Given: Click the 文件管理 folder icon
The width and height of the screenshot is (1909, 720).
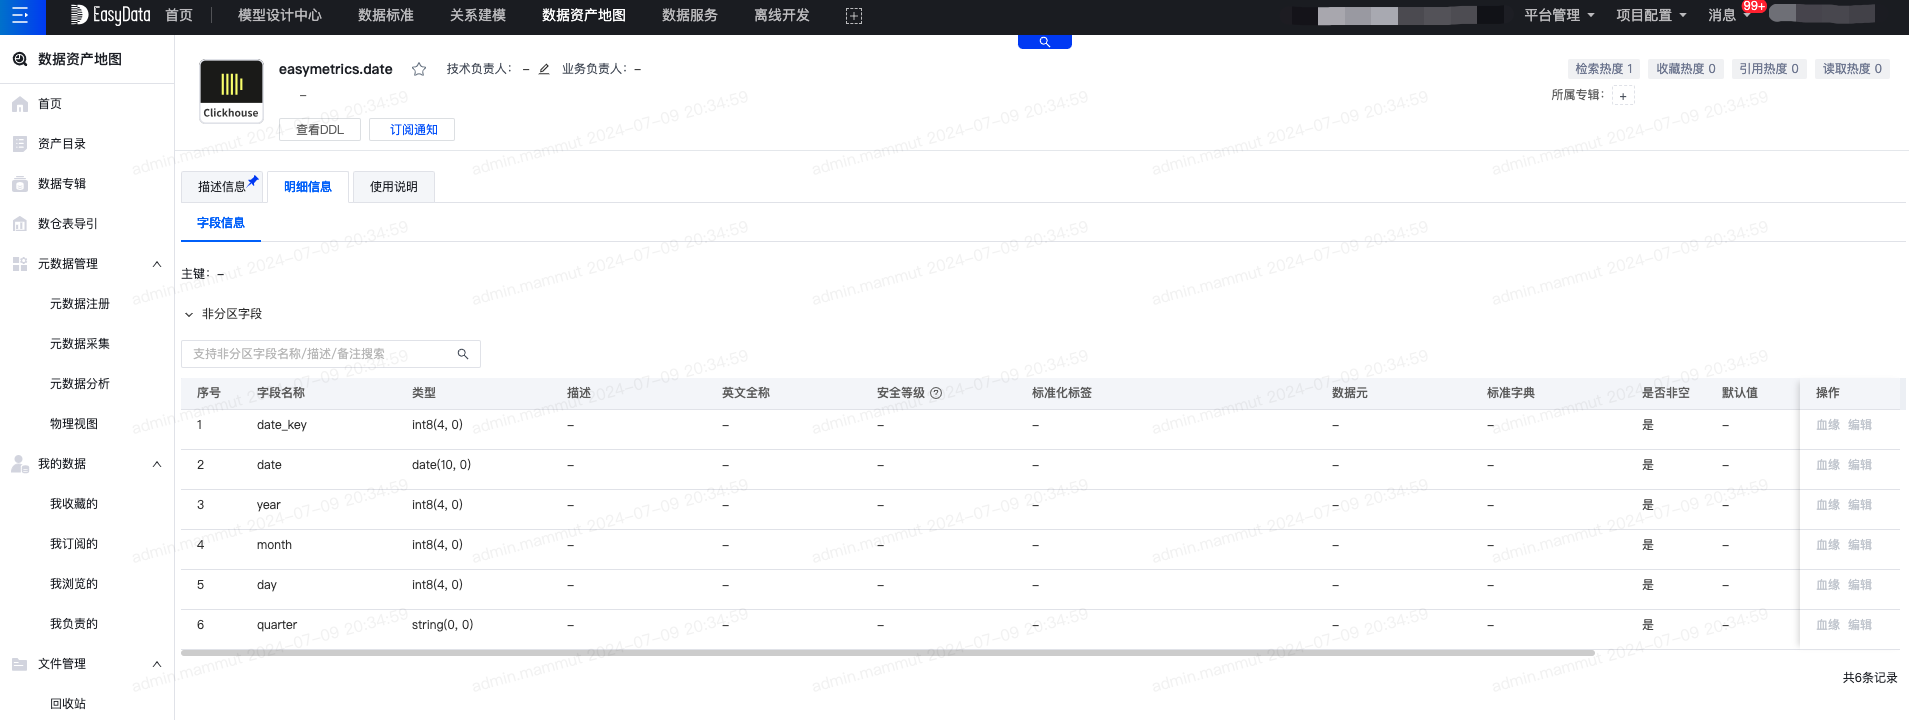Looking at the screenshot, I should (x=20, y=664).
